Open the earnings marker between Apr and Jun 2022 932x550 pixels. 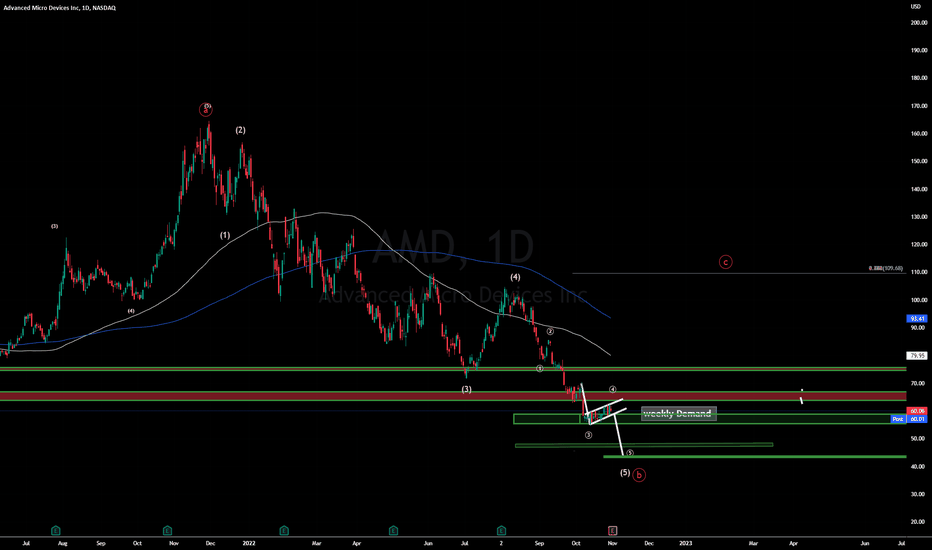[x=393, y=530]
